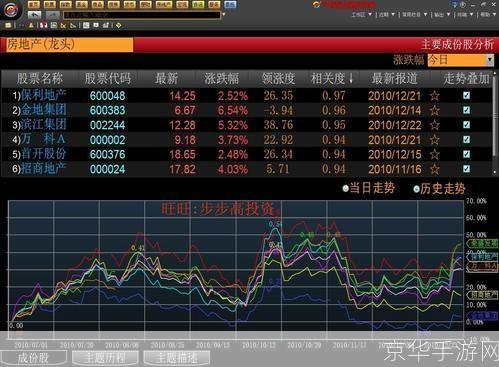Select the 历史走势 radio button
Viewport: 499px width, 367px height.
(416, 189)
